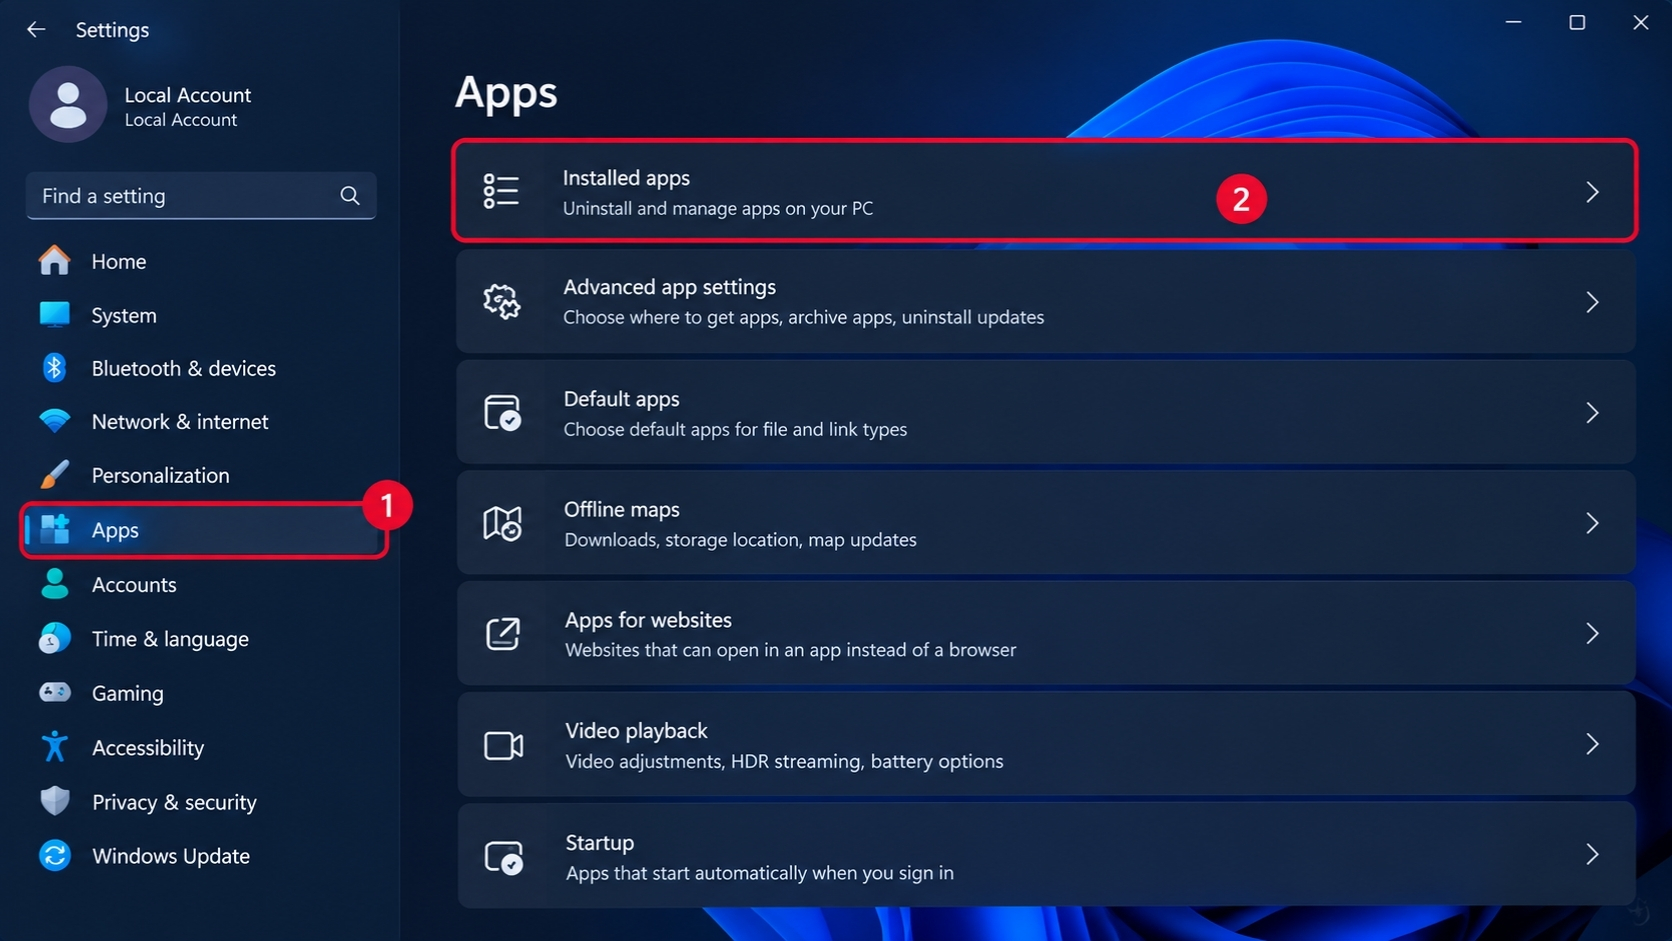
Task: Click the Advanced app settings gear icon
Action: pyautogui.click(x=502, y=301)
